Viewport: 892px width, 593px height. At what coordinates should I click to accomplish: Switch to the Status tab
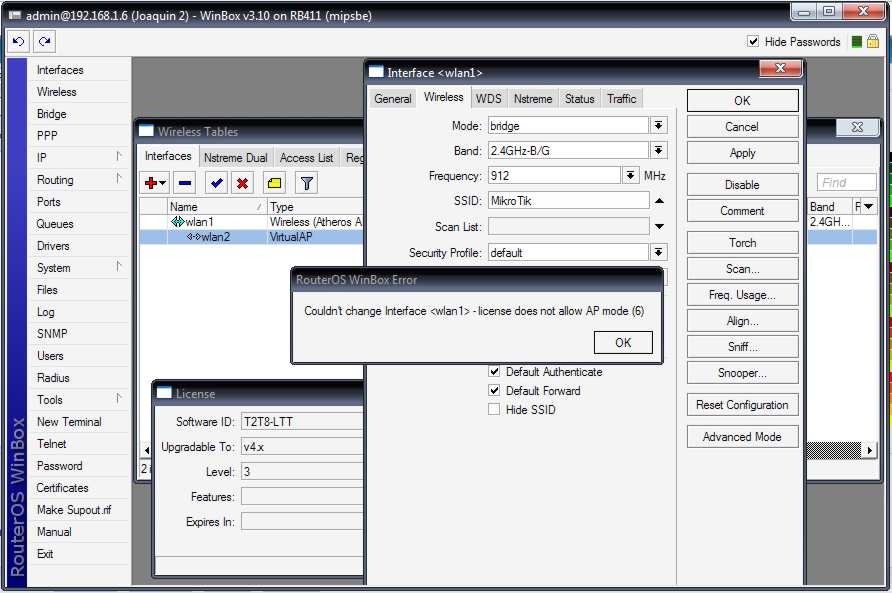[x=580, y=98]
